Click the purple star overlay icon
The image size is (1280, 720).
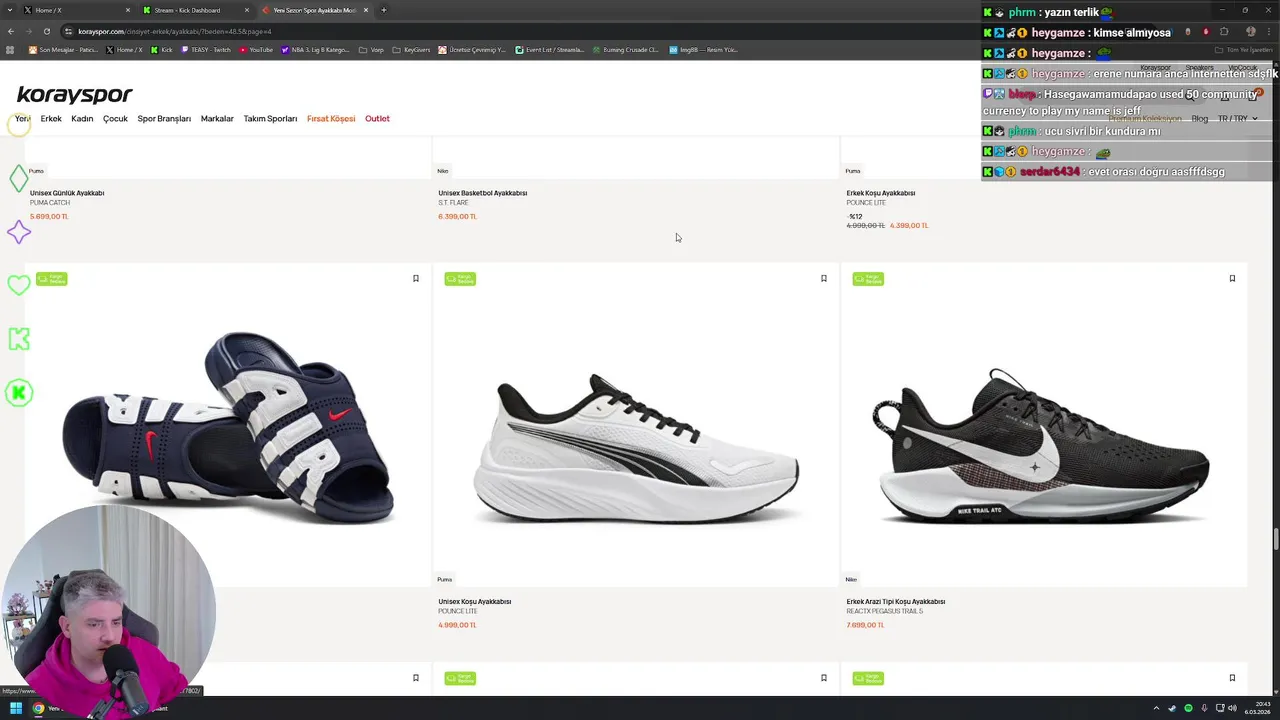(x=18, y=232)
